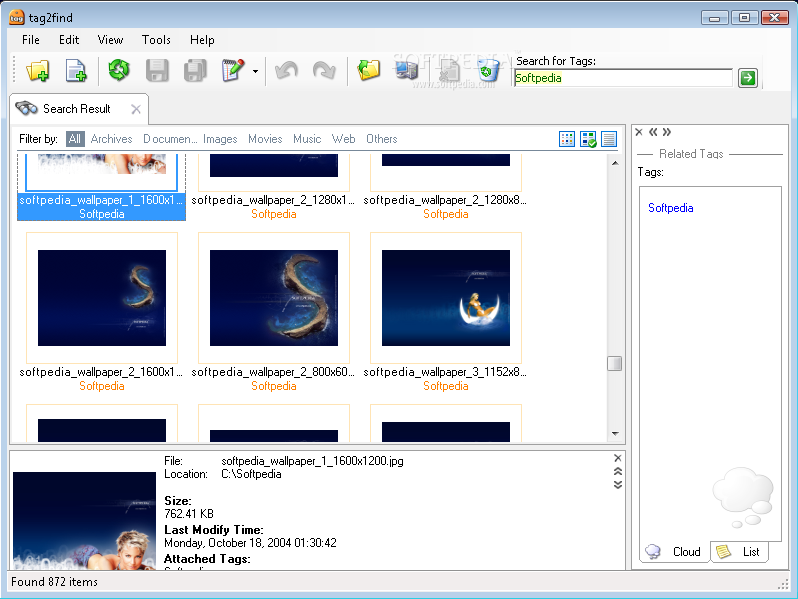The width and height of the screenshot is (798, 599).
Task: Click the blue Softpedia related tag
Action: click(x=671, y=208)
